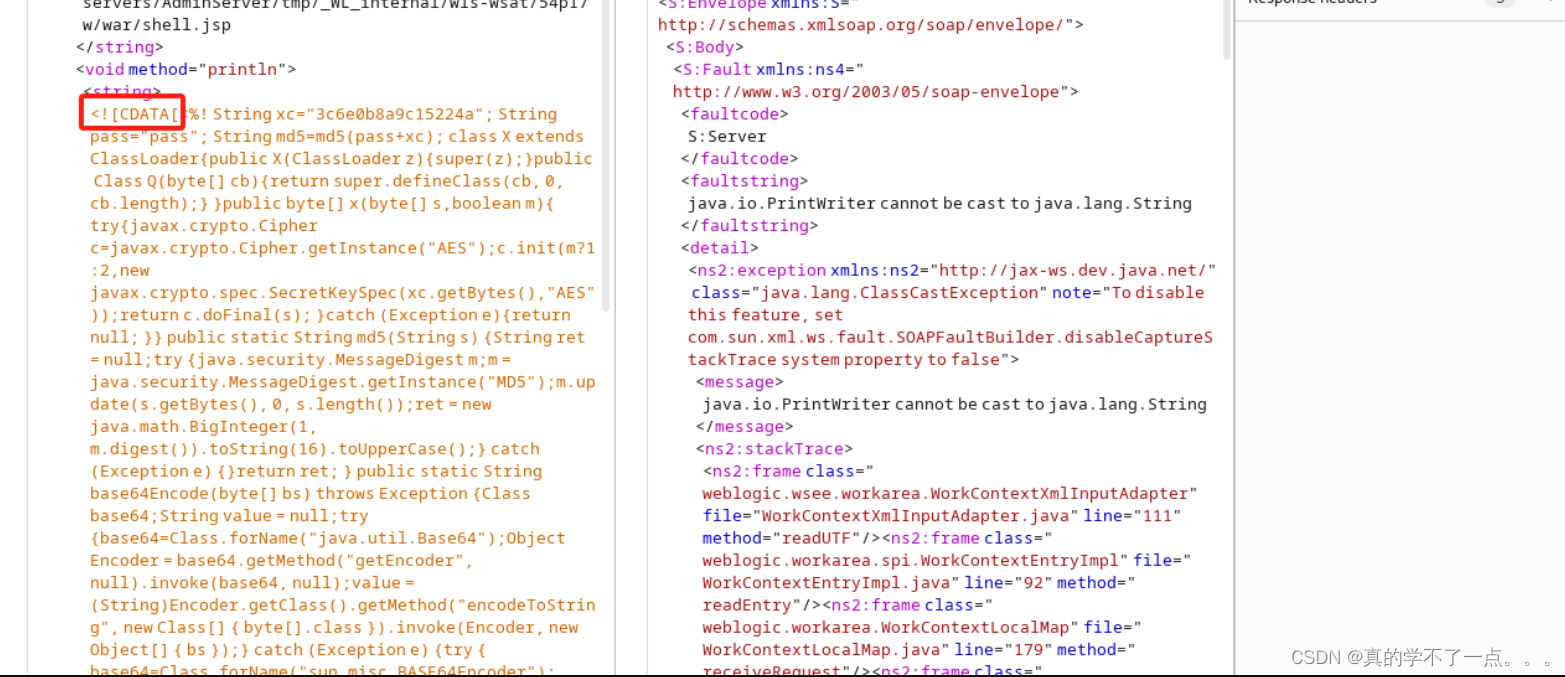Click the closing </faultstring> tag
The width and height of the screenshot is (1565, 677).
coord(750,226)
